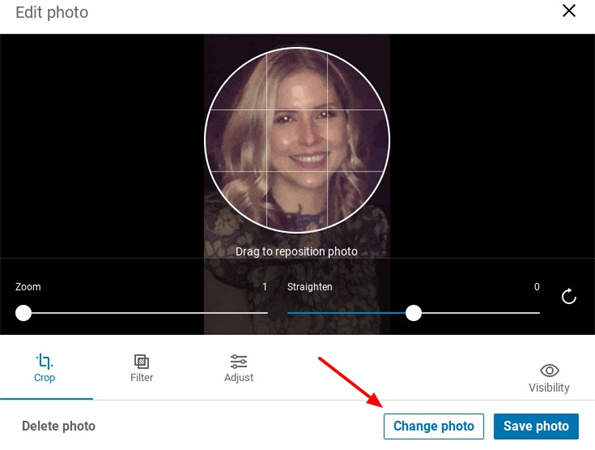Select the Crop tool icon

pyautogui.click(x=44, y=361)
